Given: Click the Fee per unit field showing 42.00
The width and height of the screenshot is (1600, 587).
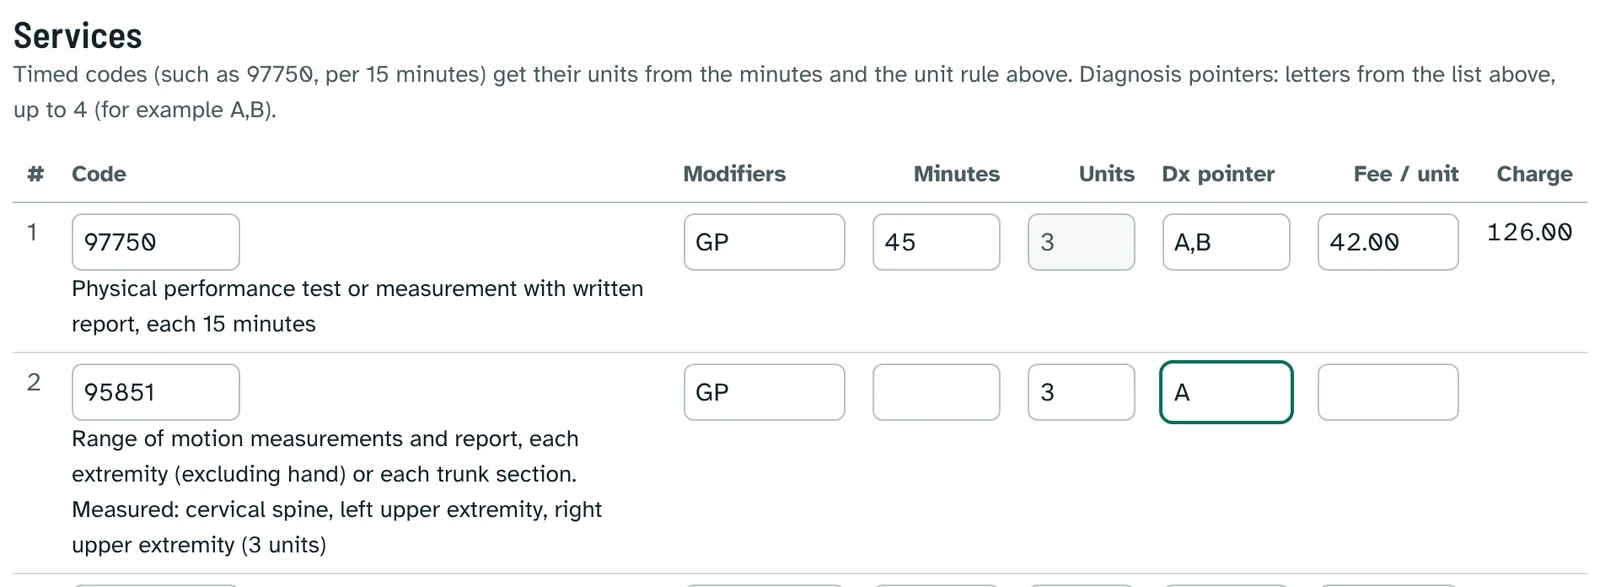Looking at the screenshot, I should [x=1388, y=242].
